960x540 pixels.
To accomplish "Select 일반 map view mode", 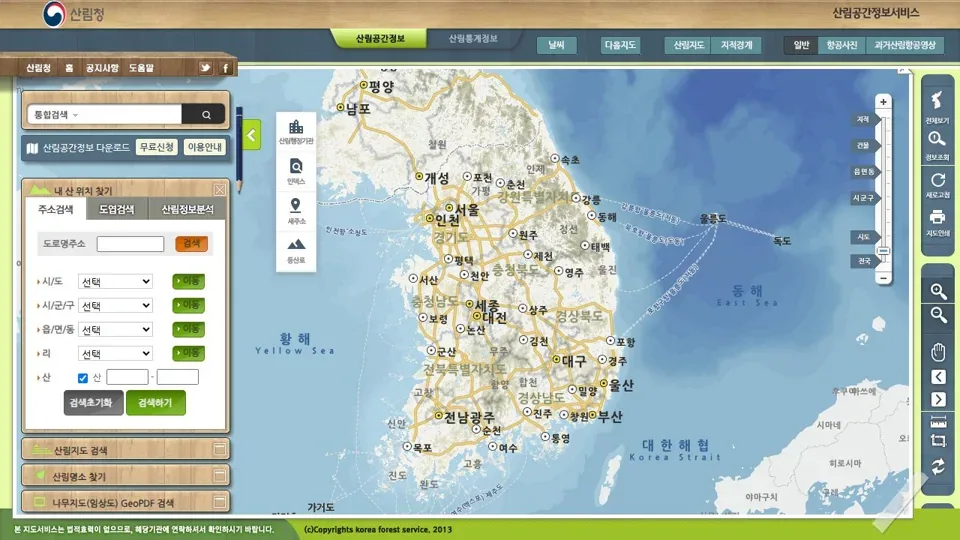I will pos(801,45).
